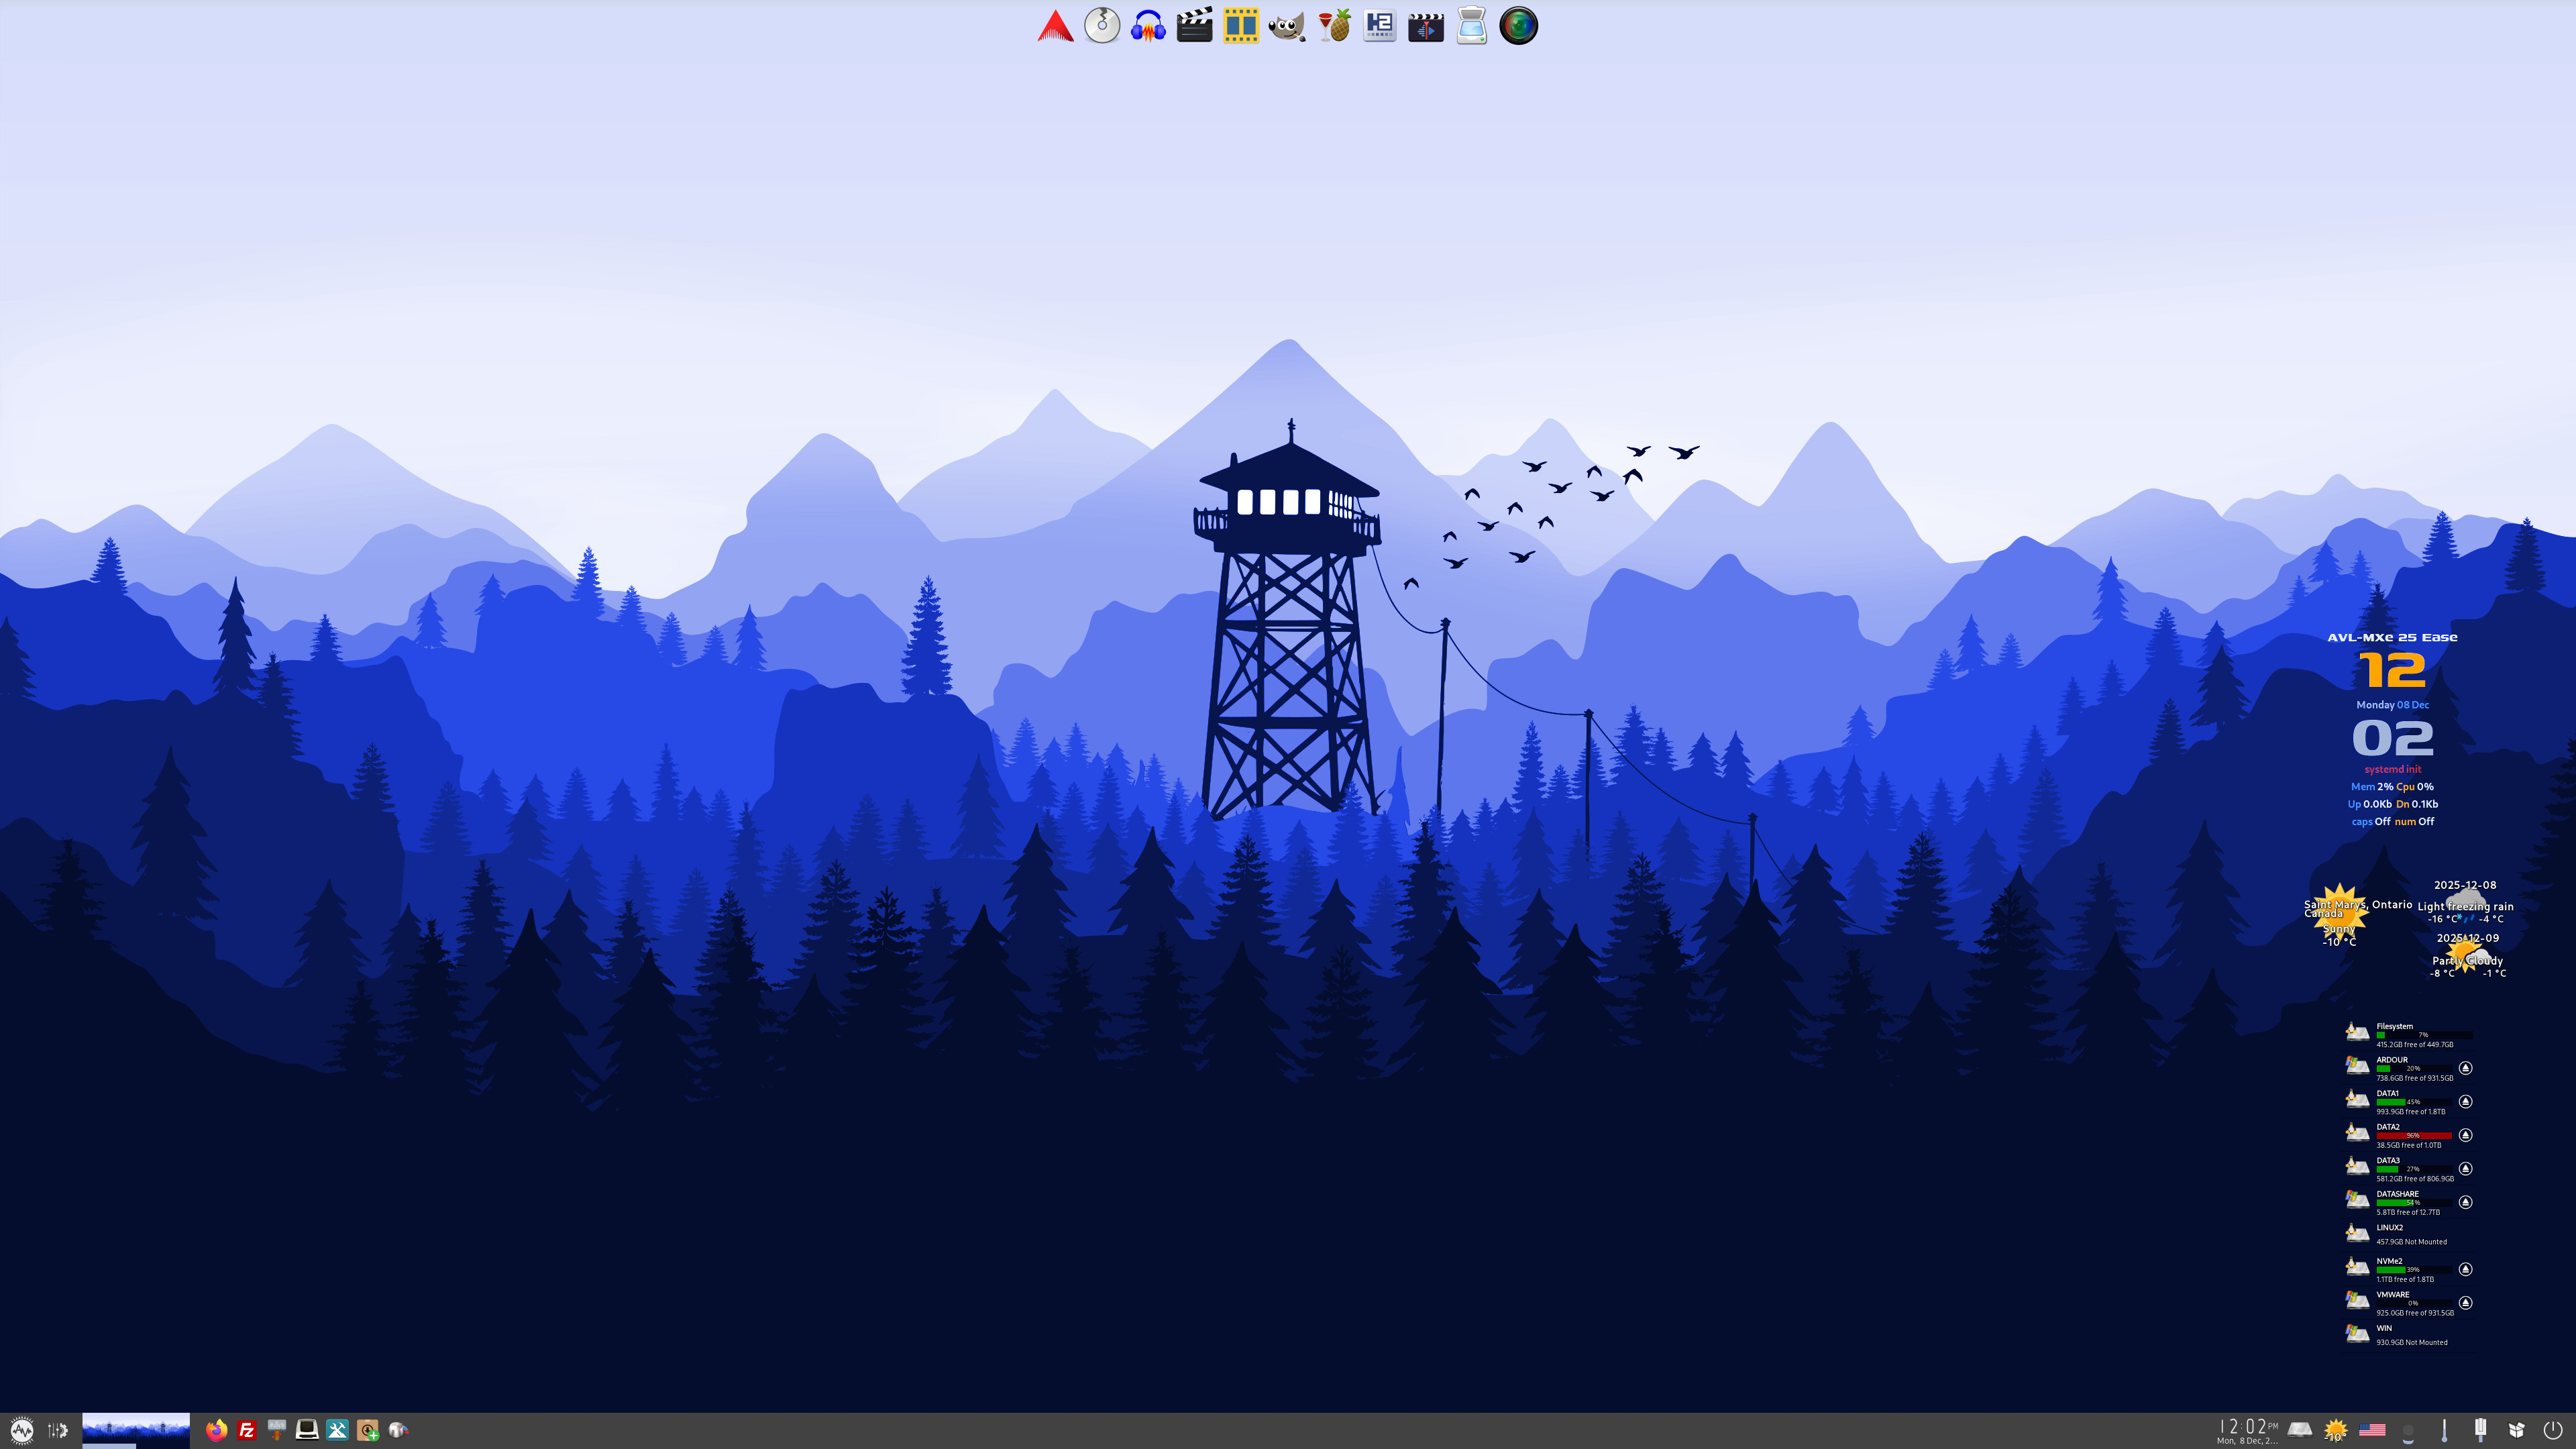Open the US keyboard layout switcher

(x=2372, y=1430)
